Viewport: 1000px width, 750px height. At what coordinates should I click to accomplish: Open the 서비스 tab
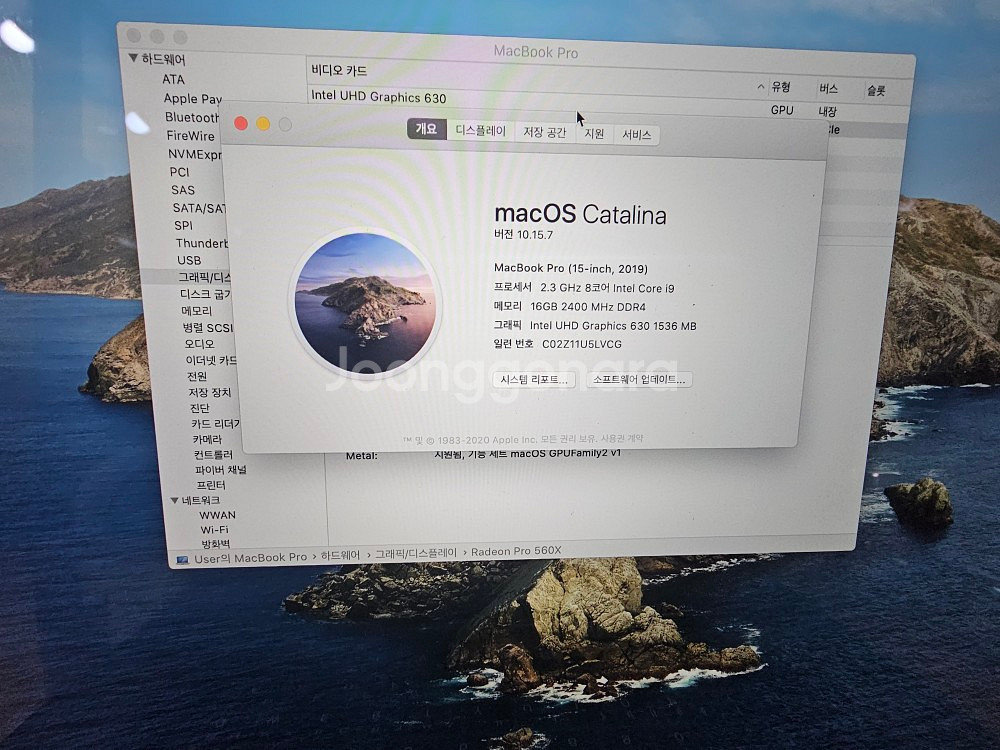636,135
